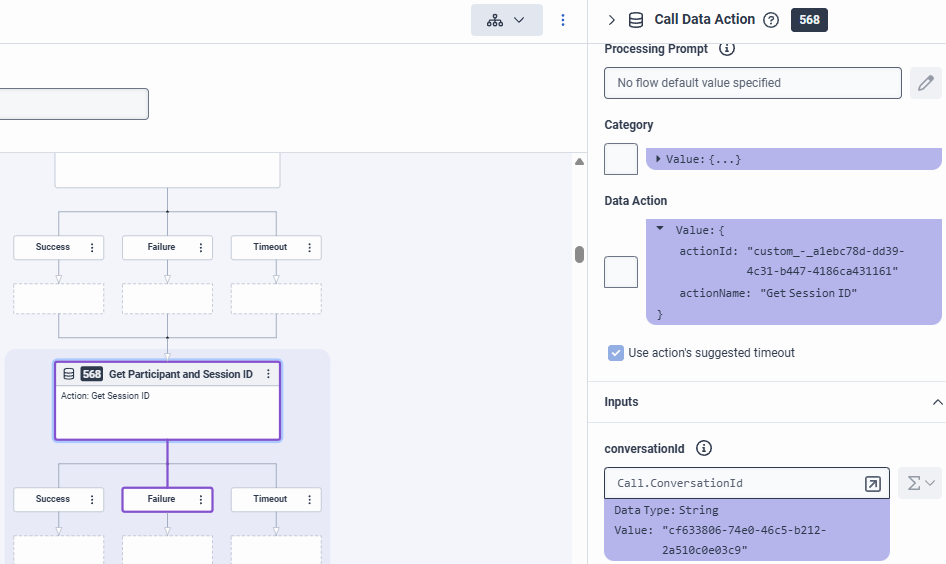Screen dimensions: 946x564
Task: Toggle the Category checkbox
Action: coord(621,159)
